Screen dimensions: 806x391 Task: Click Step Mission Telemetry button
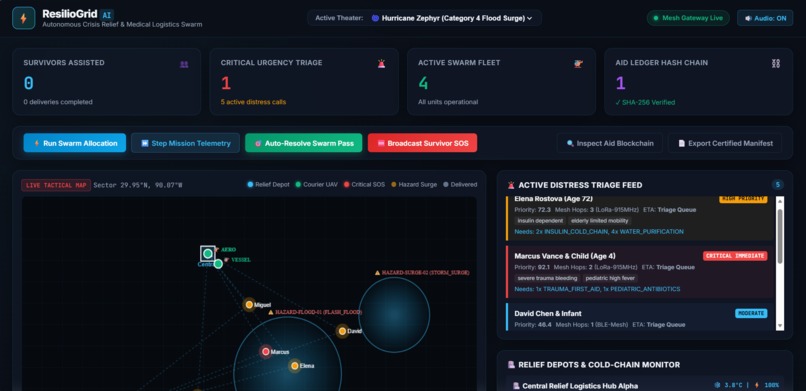(186, 143)
